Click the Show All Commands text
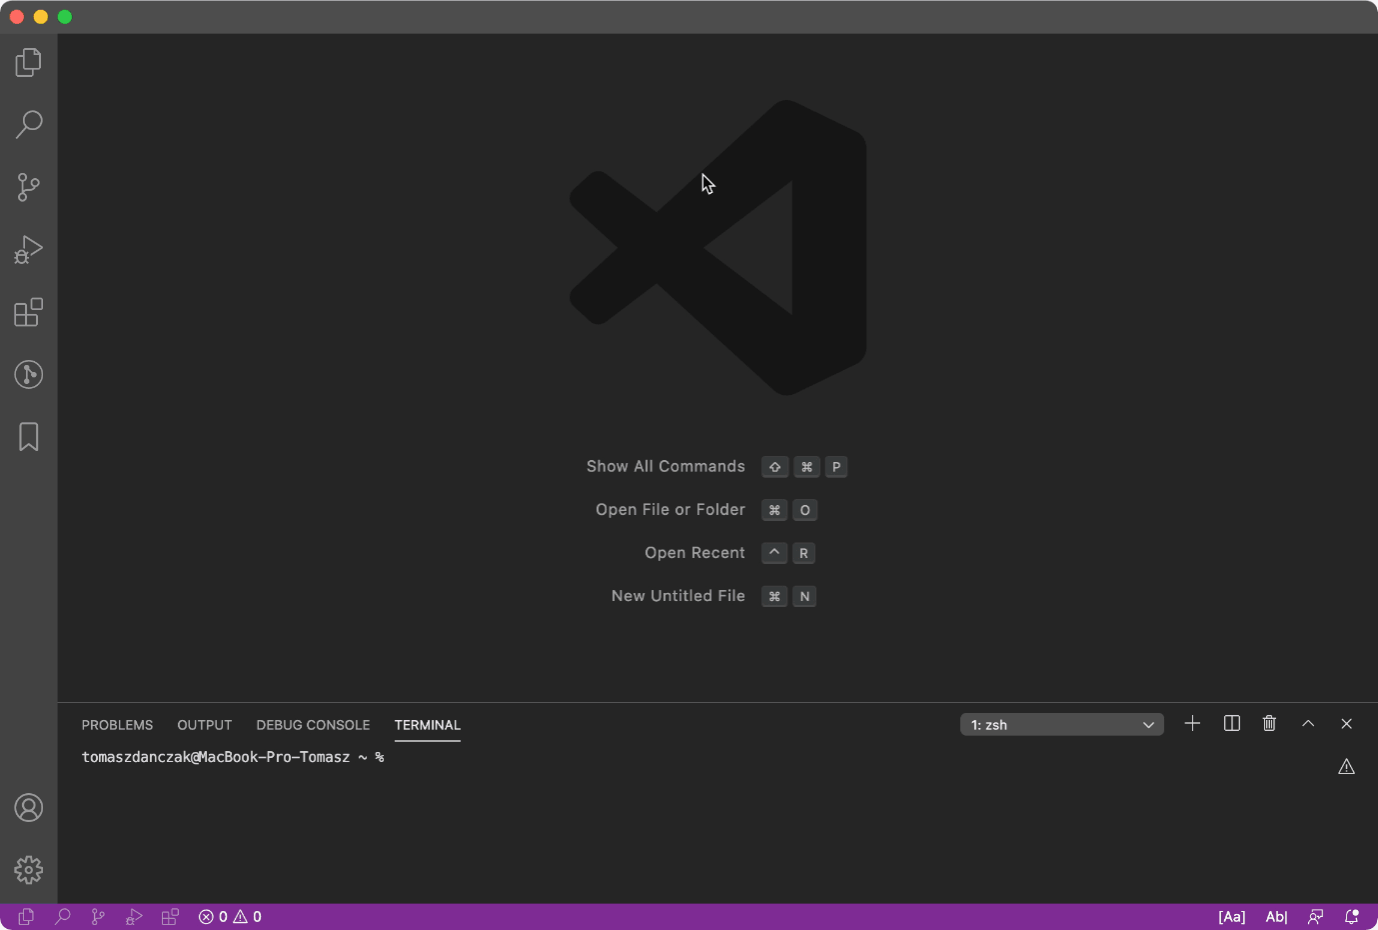1378x930 pixels. (x=666, y=467)
